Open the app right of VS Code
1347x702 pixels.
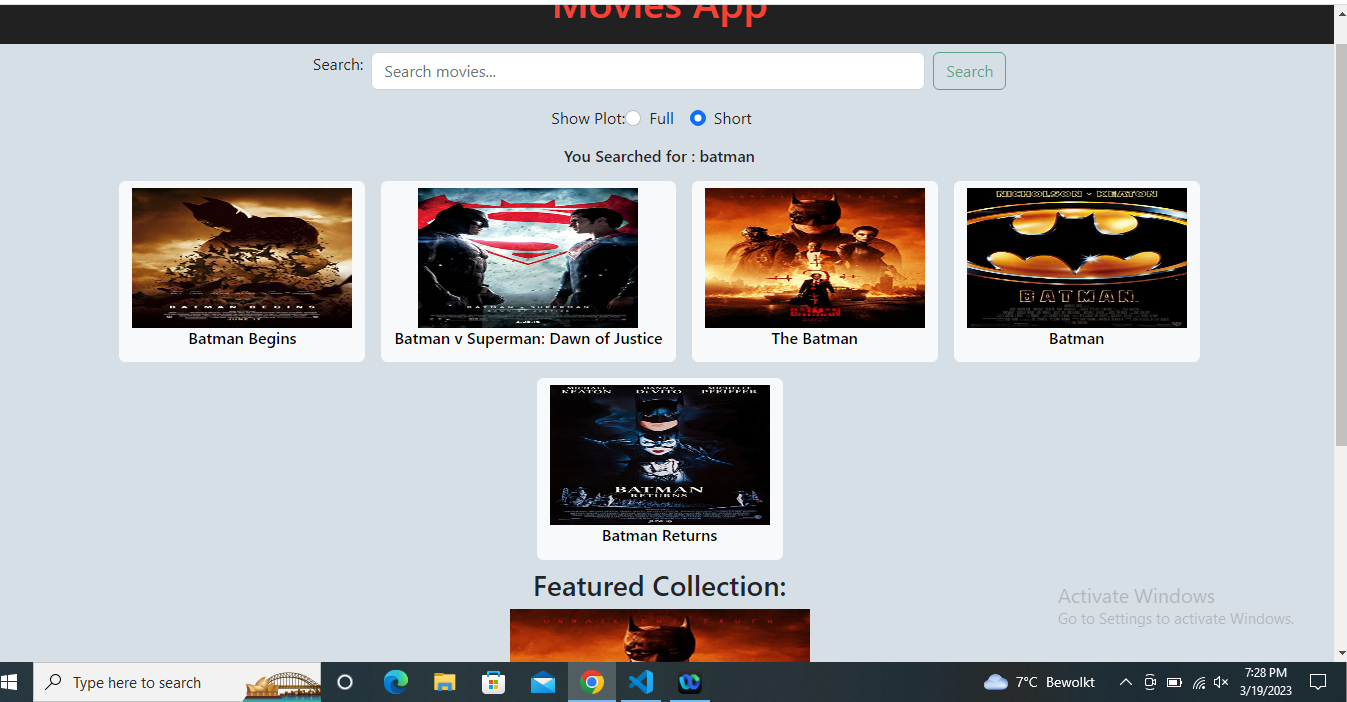[690, 682]
